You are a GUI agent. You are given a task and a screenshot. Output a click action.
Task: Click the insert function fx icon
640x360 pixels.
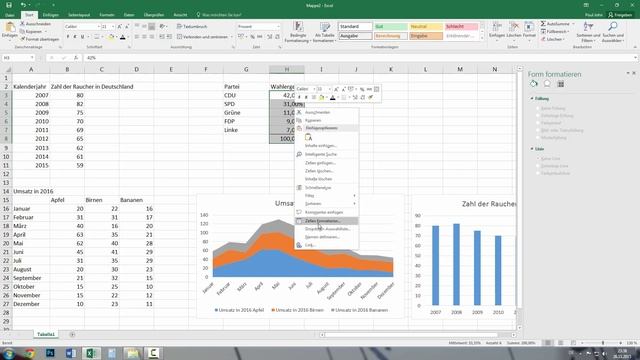tap(76, 58)
